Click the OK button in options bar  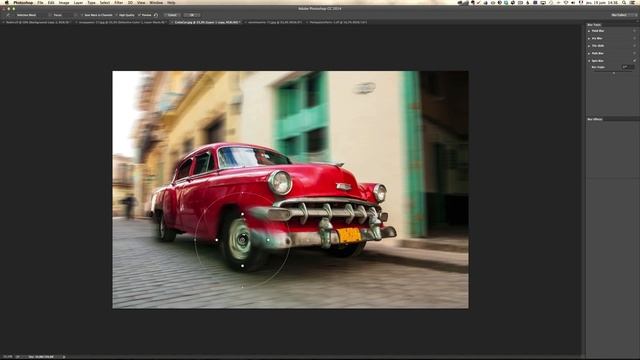point(191,15)
